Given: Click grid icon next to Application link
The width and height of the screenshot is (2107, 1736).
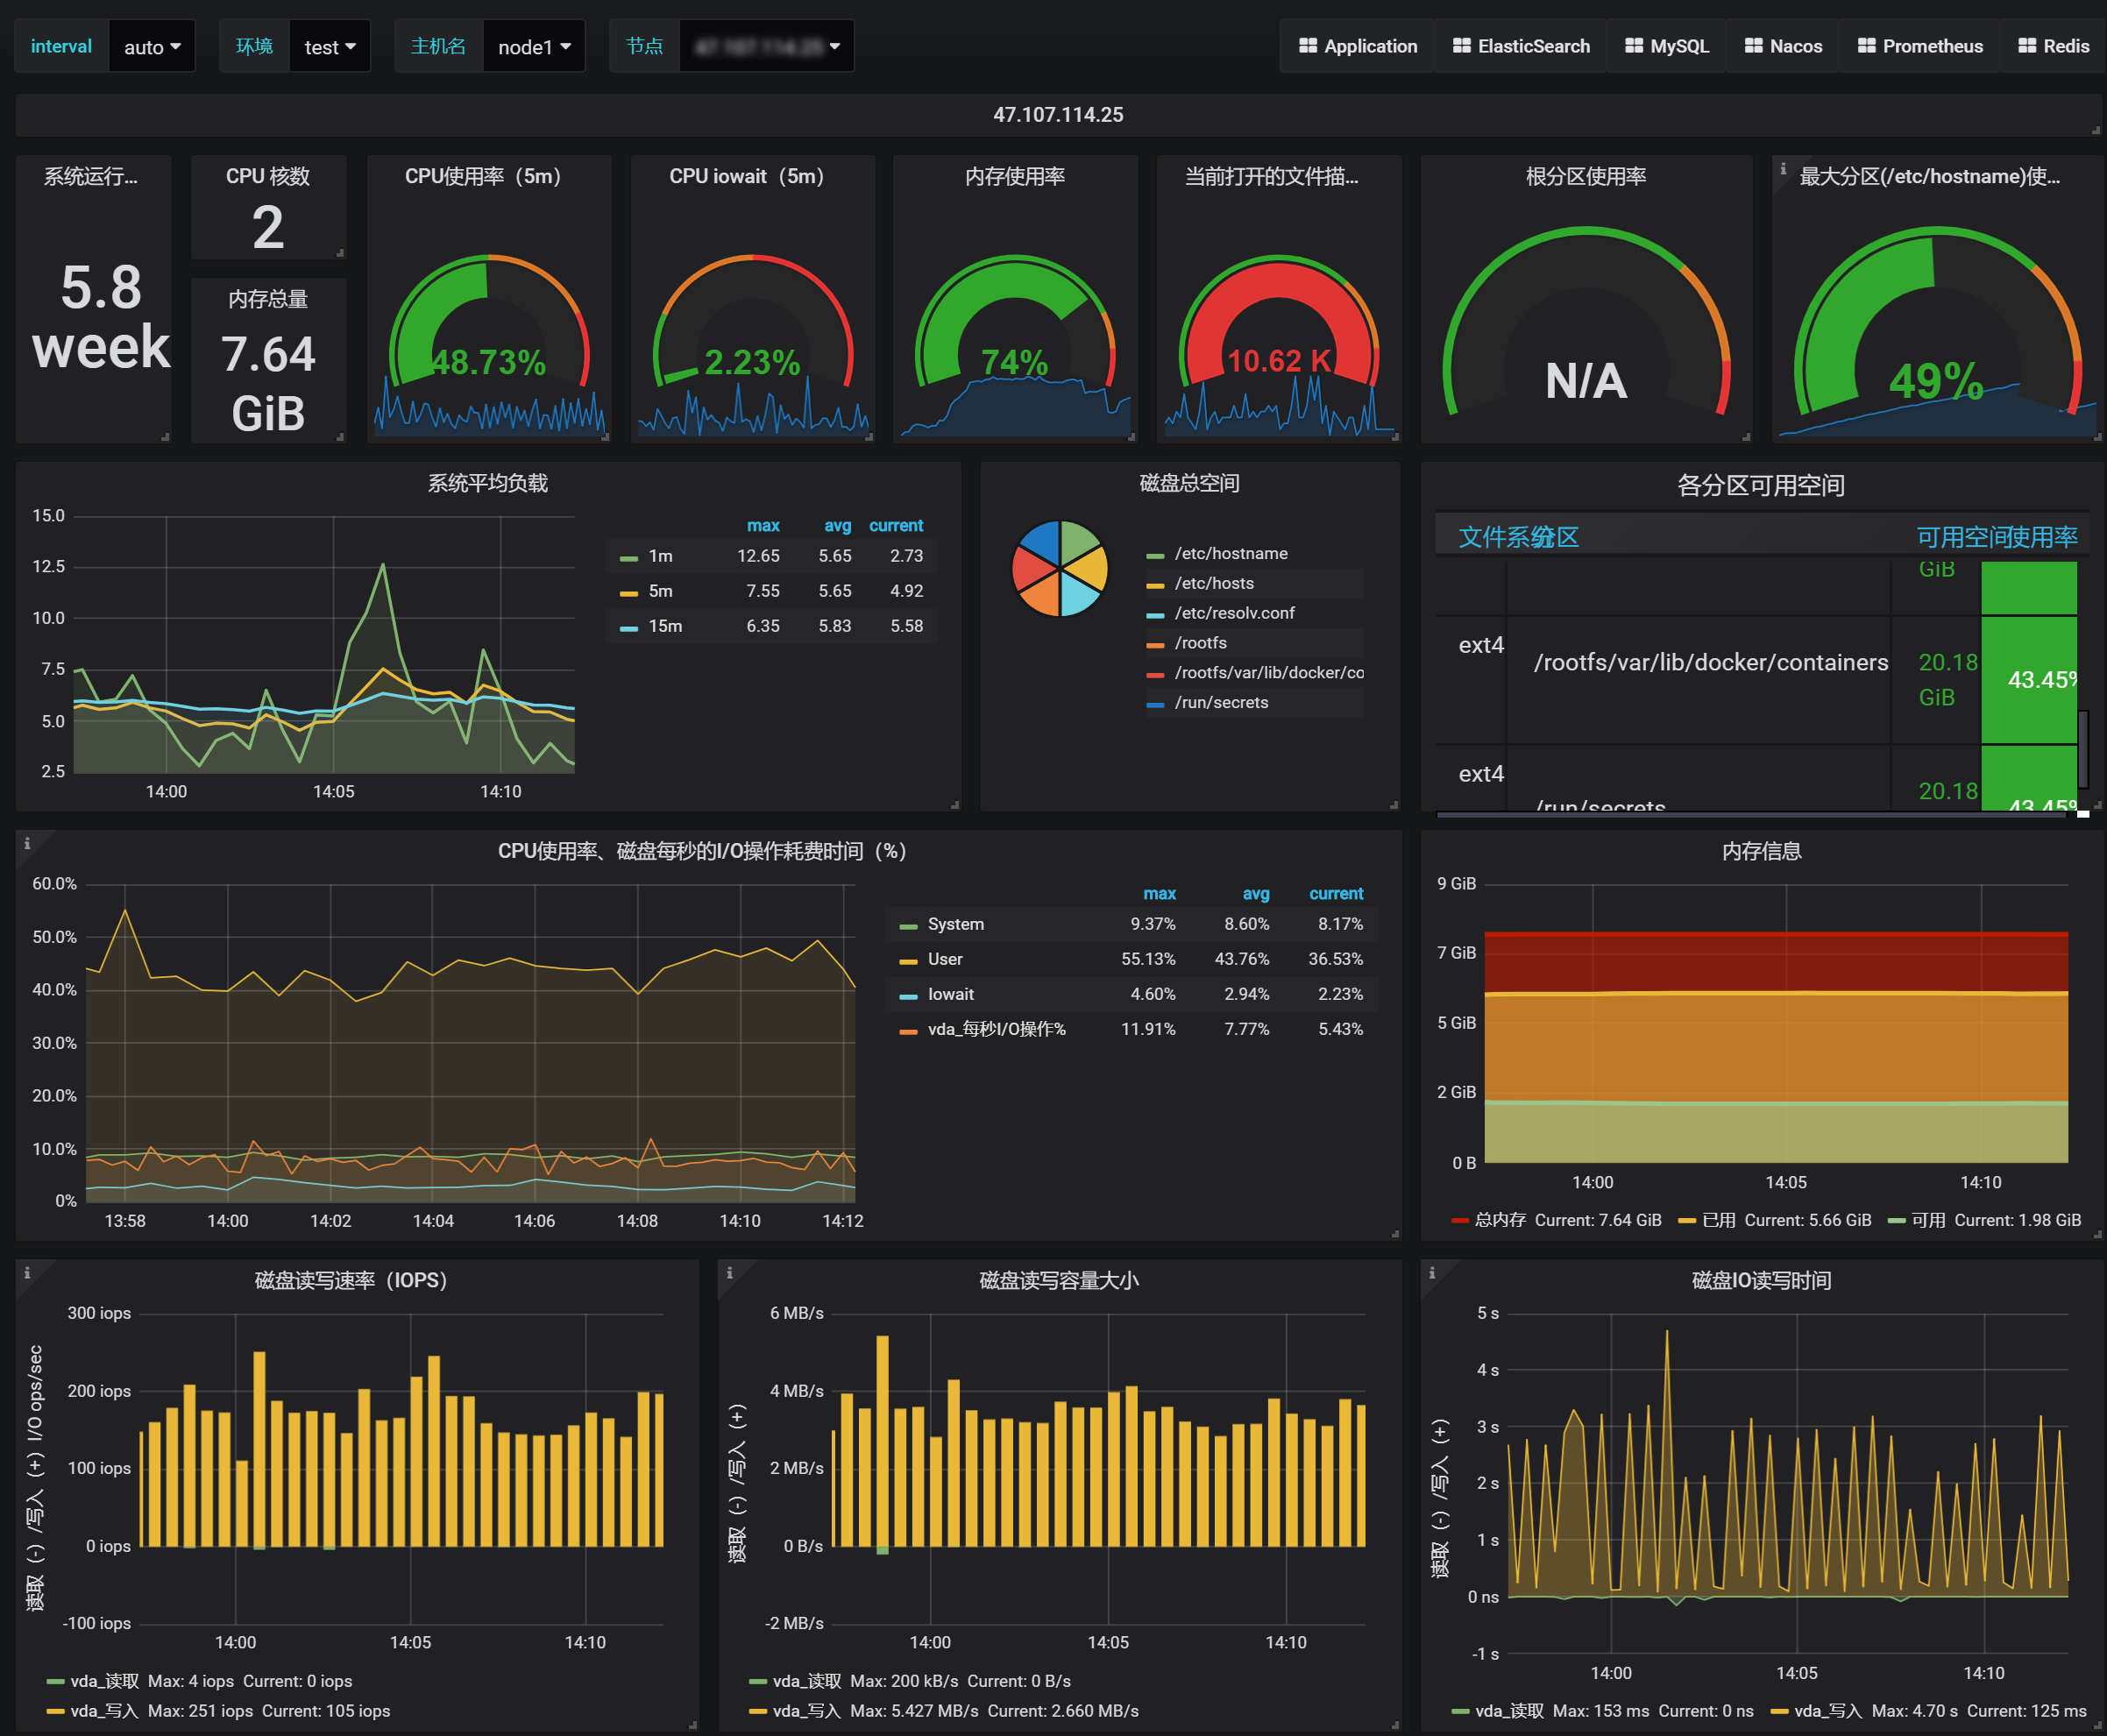Looking at the screenshot, I should 1307,46.
